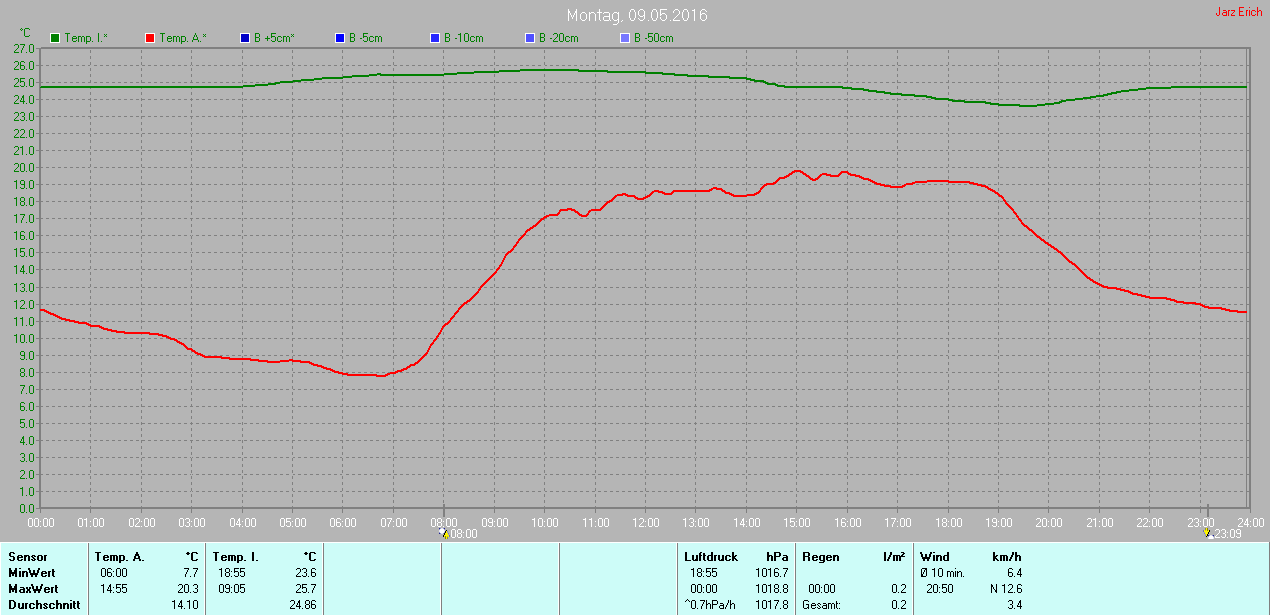Click the Jarz Erich label

tap(1238, 12)
